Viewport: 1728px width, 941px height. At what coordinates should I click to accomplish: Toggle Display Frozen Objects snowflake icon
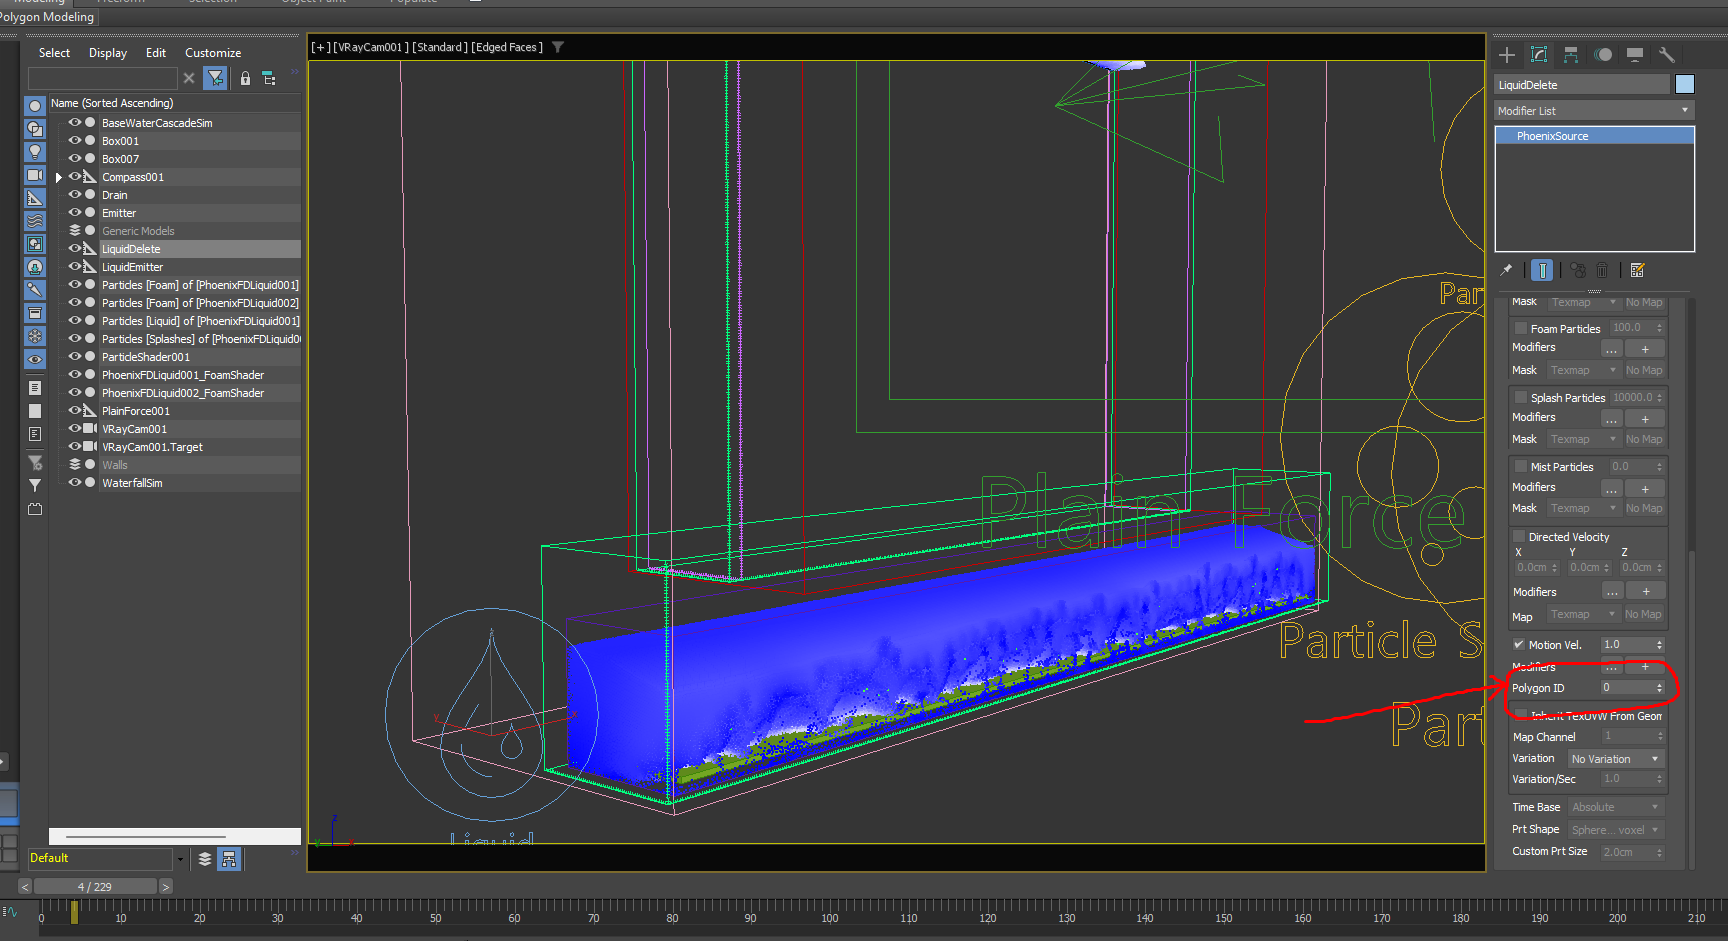pyautogui.click(x=35, y=336)
